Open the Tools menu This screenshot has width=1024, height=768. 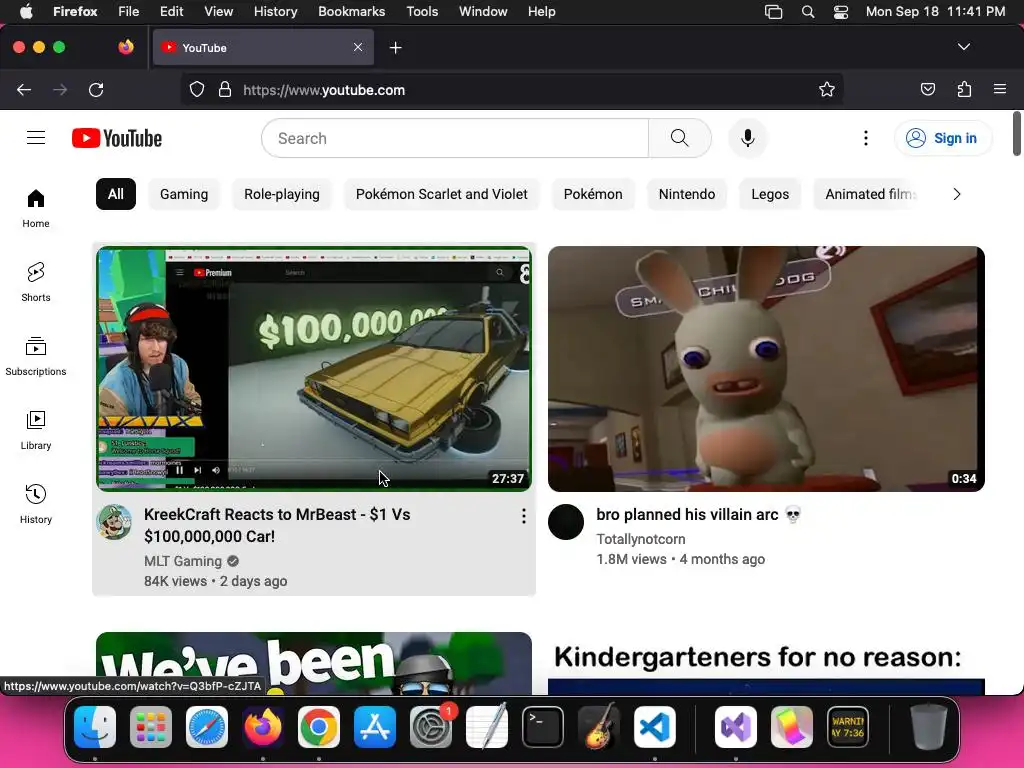pyautogui.click(x=422, y=11)
